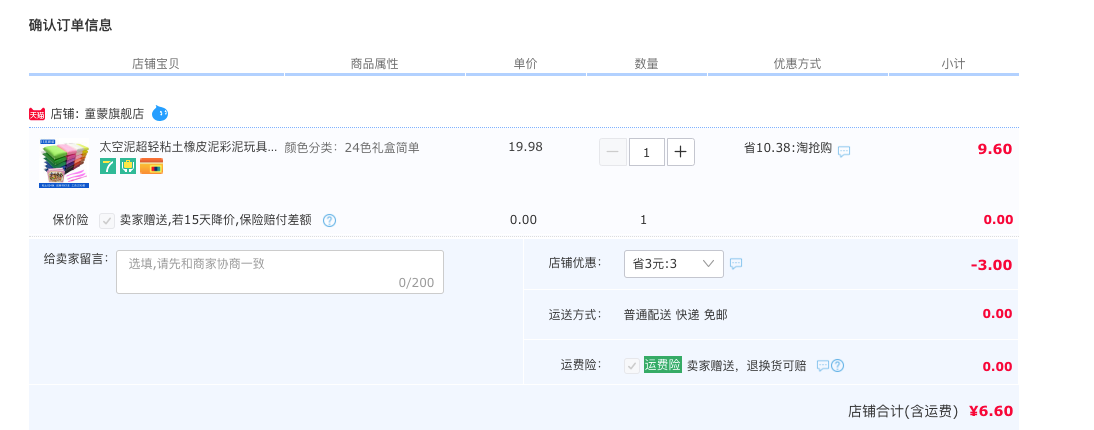
Task: Click the comment bubble icon in the 运费险 row
Action: (823, 365)
